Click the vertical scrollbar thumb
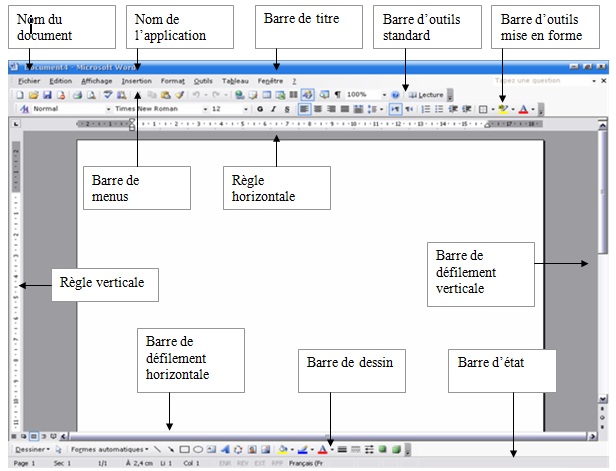The height and width of the screenshot is (471, 616). [x=603, y=192]
